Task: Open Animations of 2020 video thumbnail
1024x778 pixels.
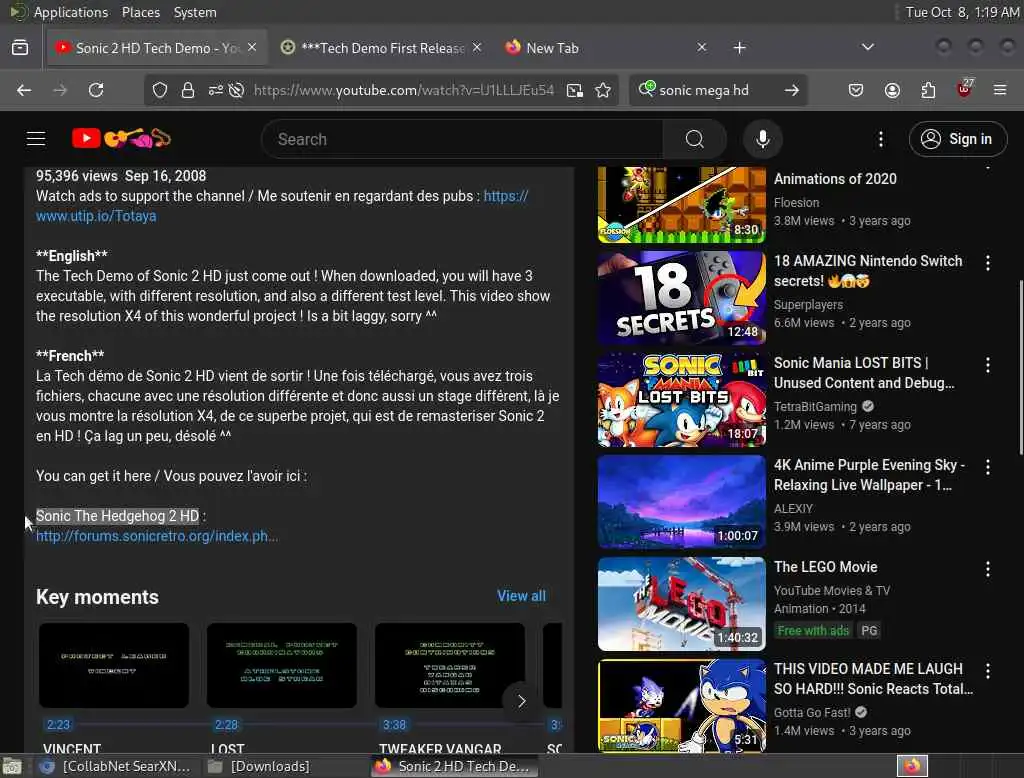Action: click(x=681, y=204)
